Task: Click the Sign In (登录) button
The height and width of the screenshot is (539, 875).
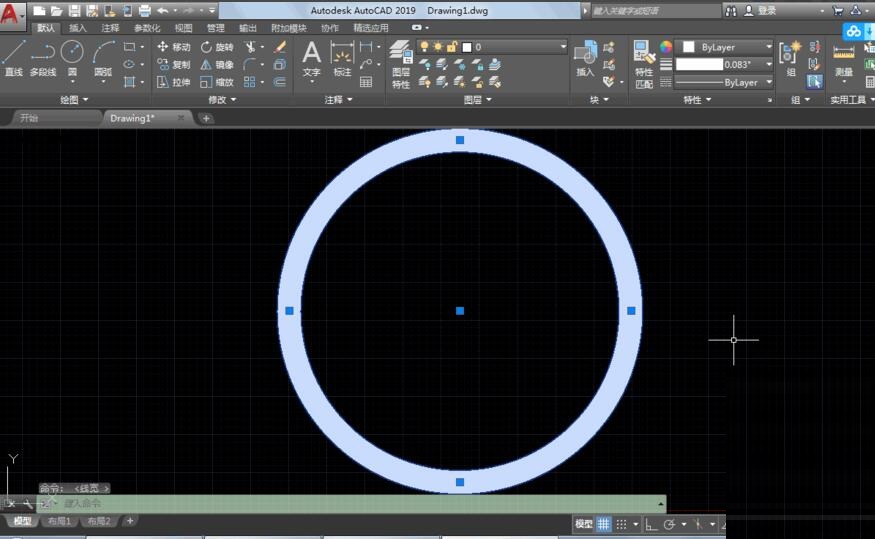Action: coord(761,11)
